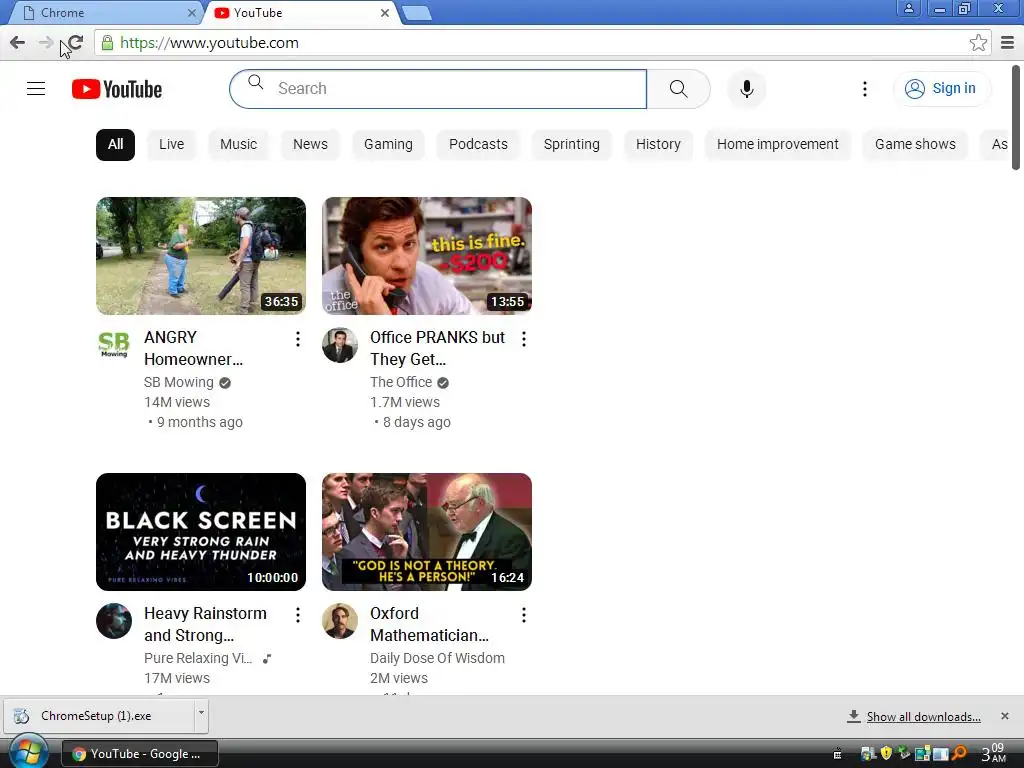This screenshot has height=768, width=1024.
Task: Open the Windows Start orb
Action: tap(29, 752)
